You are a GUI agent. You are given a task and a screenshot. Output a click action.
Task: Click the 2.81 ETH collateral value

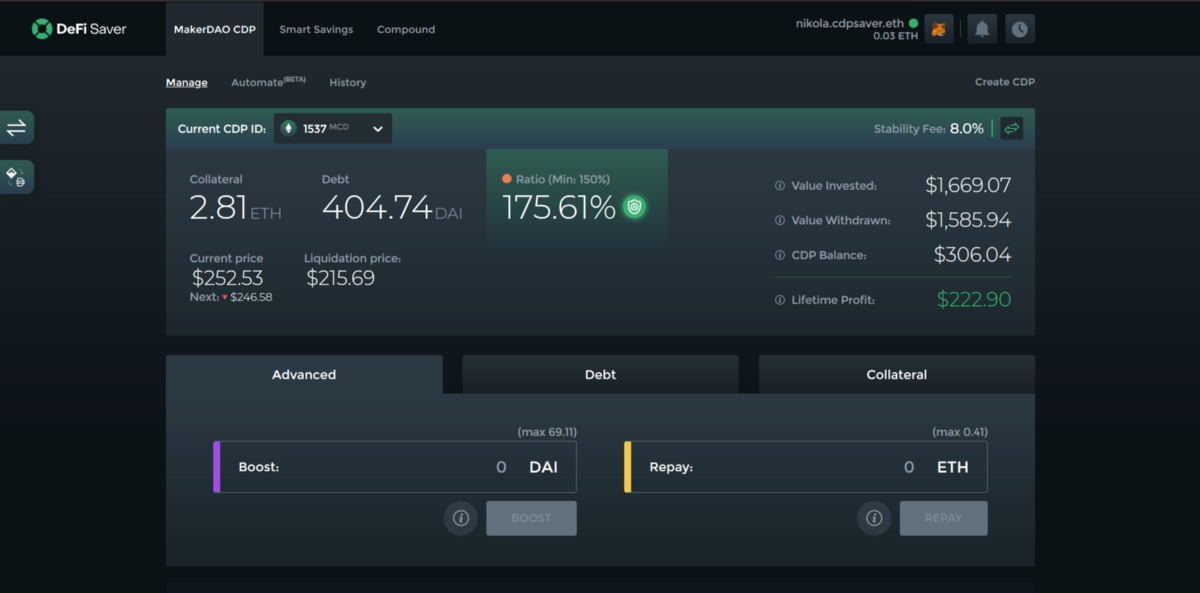[236, 208]
